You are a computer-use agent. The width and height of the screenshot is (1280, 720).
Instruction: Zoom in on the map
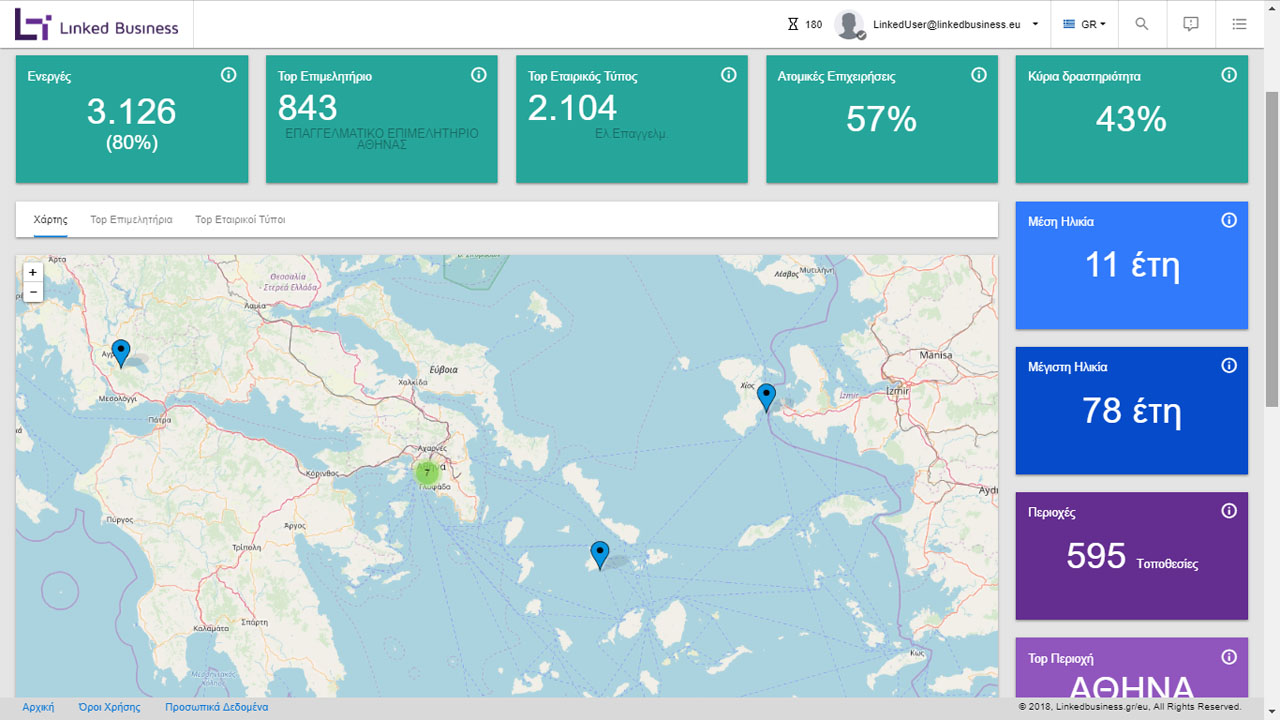click(33, 272)
